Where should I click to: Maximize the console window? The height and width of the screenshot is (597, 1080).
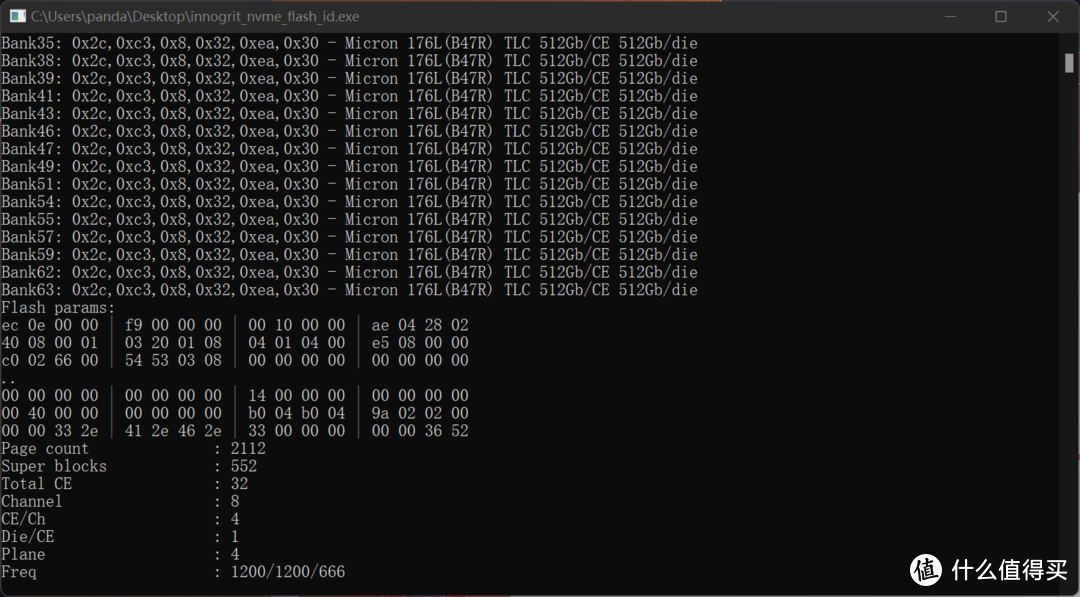[1001, 16]
